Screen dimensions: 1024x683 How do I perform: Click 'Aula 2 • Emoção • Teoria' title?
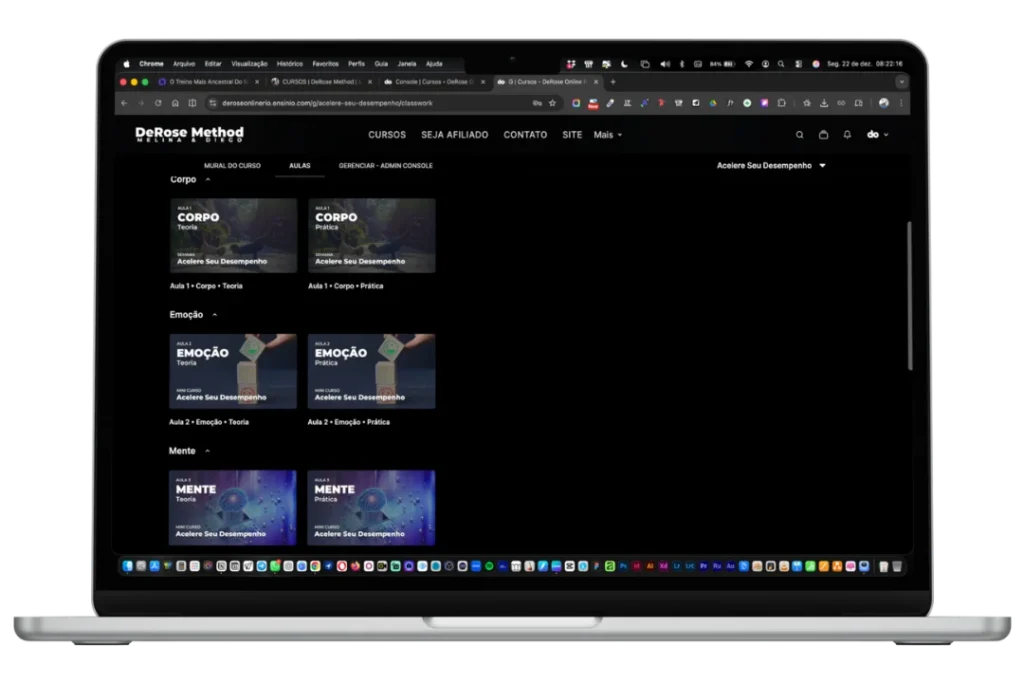[209, 422]
